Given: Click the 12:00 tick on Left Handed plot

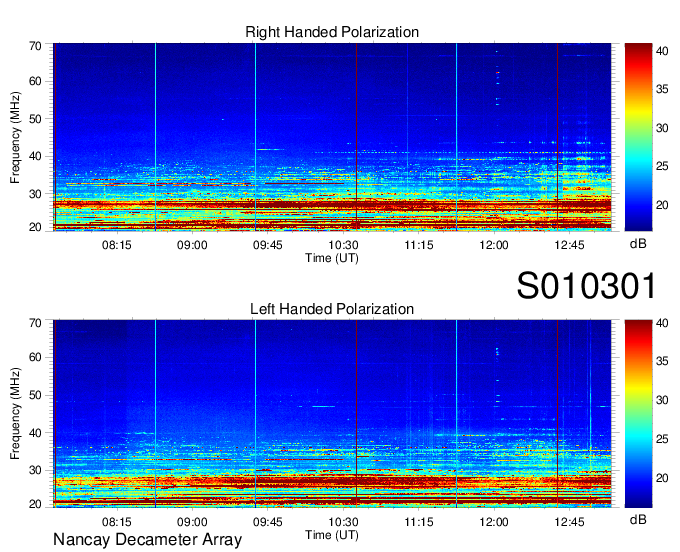Looking at the screenshot, I should (494, 522).
